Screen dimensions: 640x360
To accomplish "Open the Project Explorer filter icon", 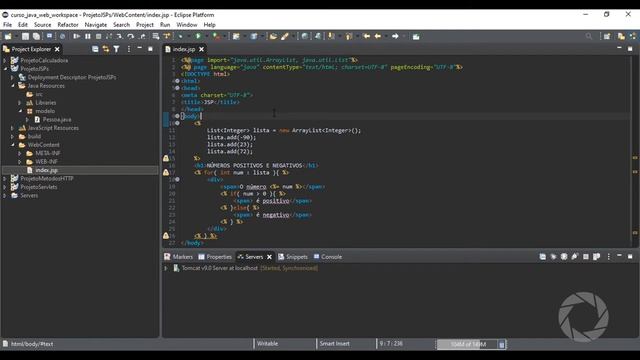I will 116,49.
